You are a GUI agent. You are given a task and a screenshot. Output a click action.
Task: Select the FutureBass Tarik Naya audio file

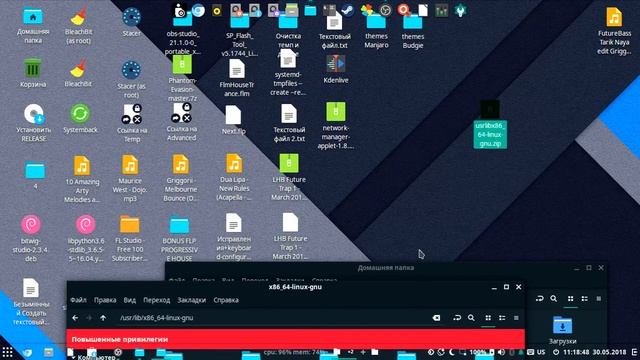pos(614,31)
